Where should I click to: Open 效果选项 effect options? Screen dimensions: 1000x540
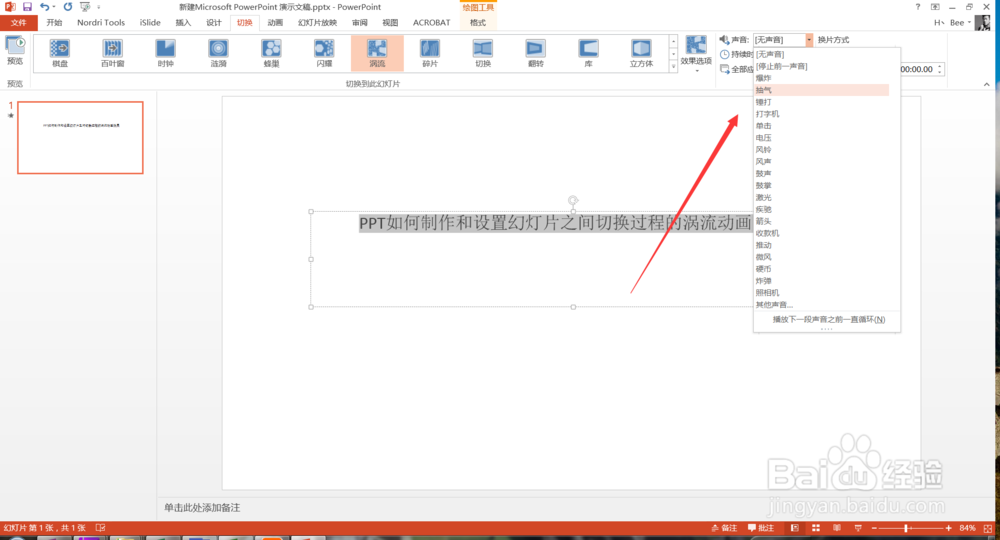click(x=696, y=52)
